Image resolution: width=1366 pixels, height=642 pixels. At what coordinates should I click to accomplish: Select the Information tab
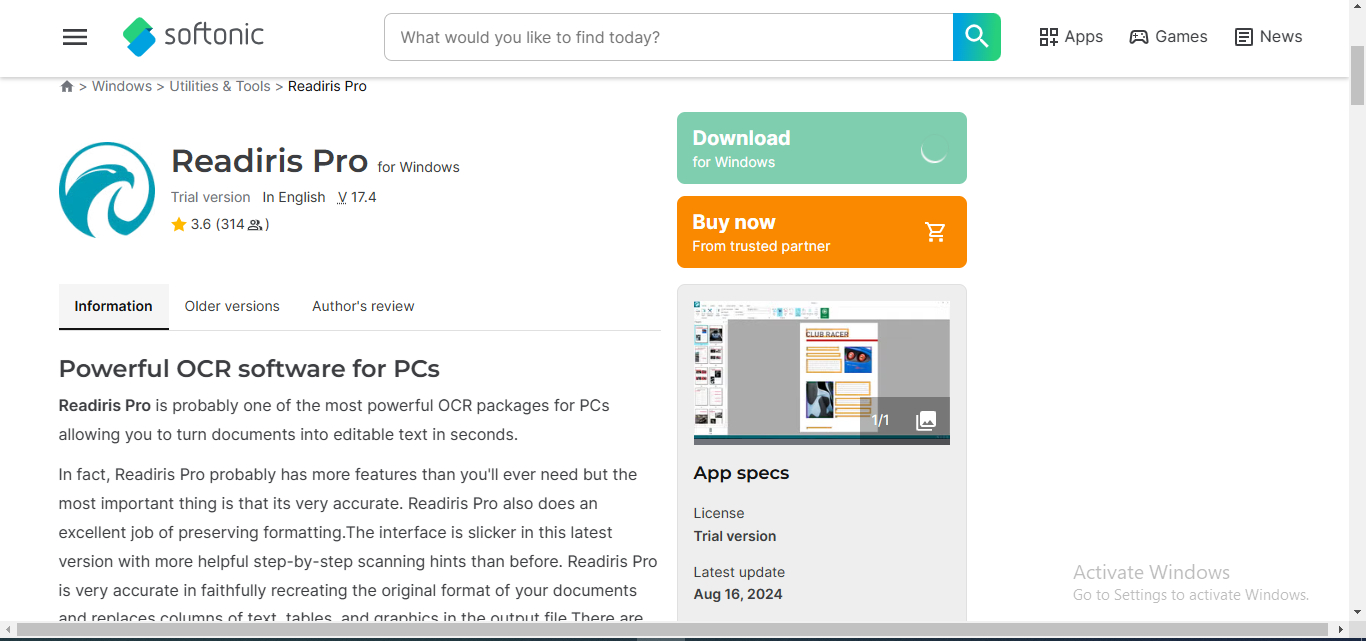[114, 306]
